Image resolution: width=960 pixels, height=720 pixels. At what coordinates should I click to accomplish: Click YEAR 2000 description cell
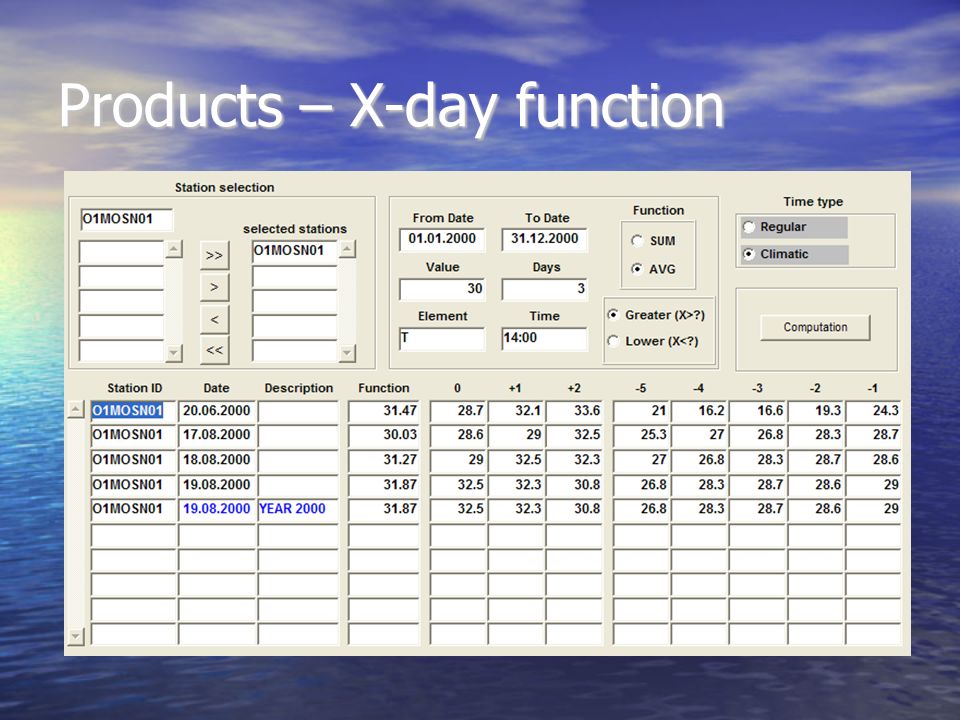coord(298,509)
